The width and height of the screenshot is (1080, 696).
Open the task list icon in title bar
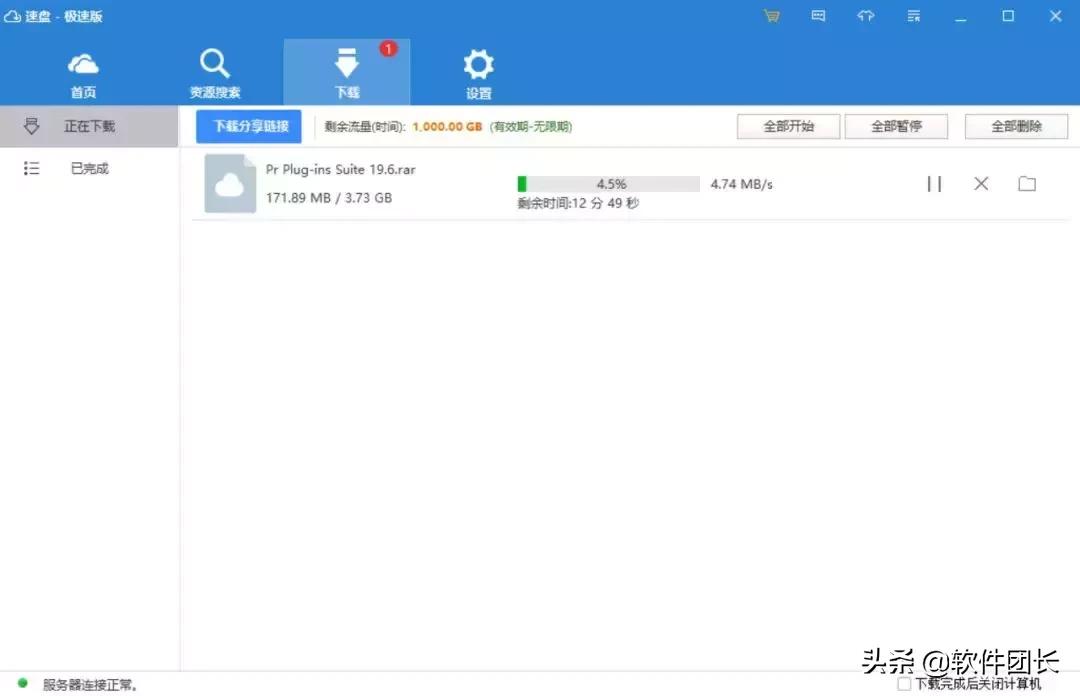point(912,16)
